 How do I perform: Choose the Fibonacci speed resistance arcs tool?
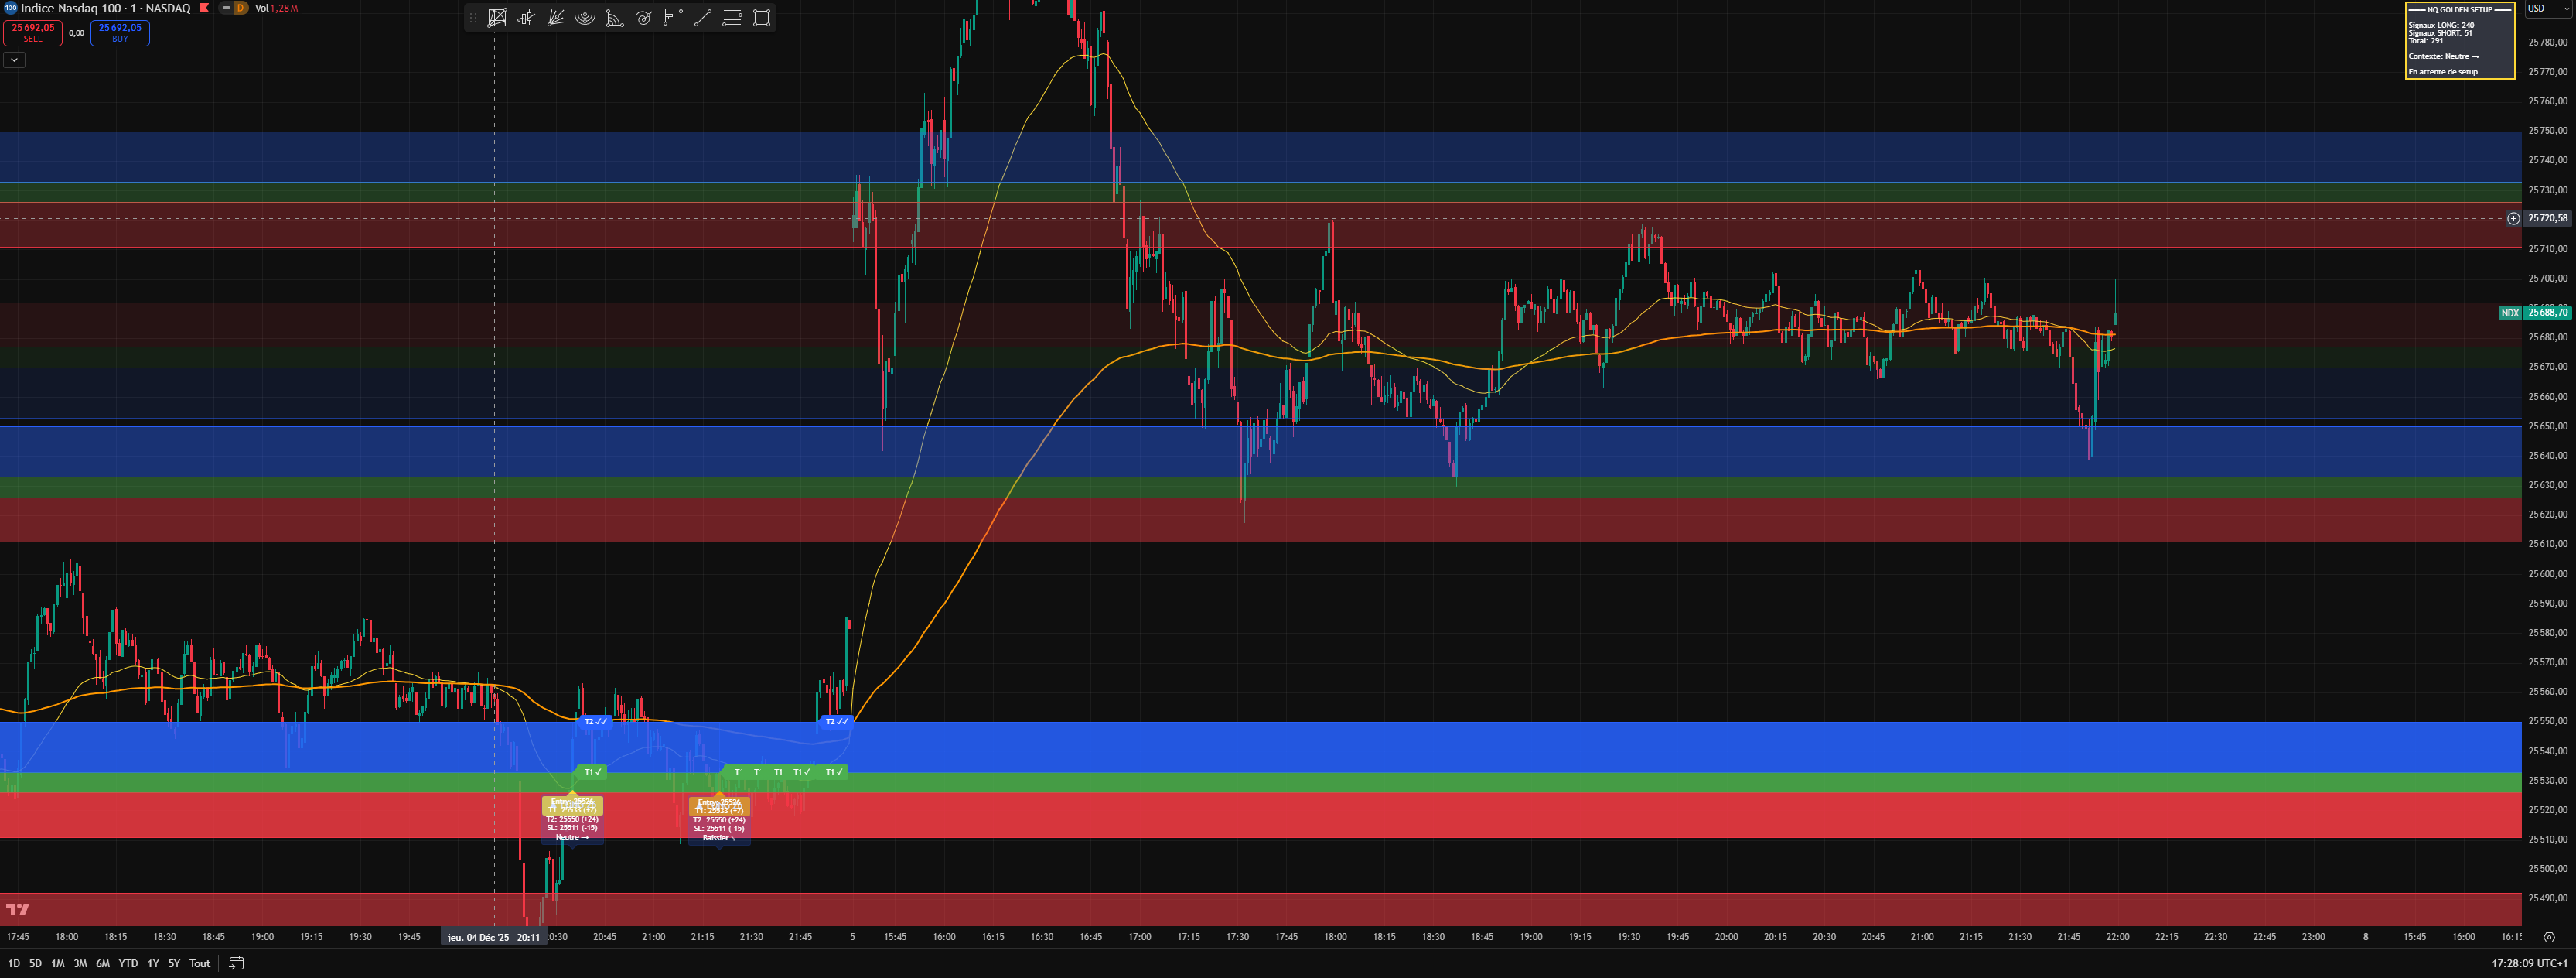coord(585,18)
